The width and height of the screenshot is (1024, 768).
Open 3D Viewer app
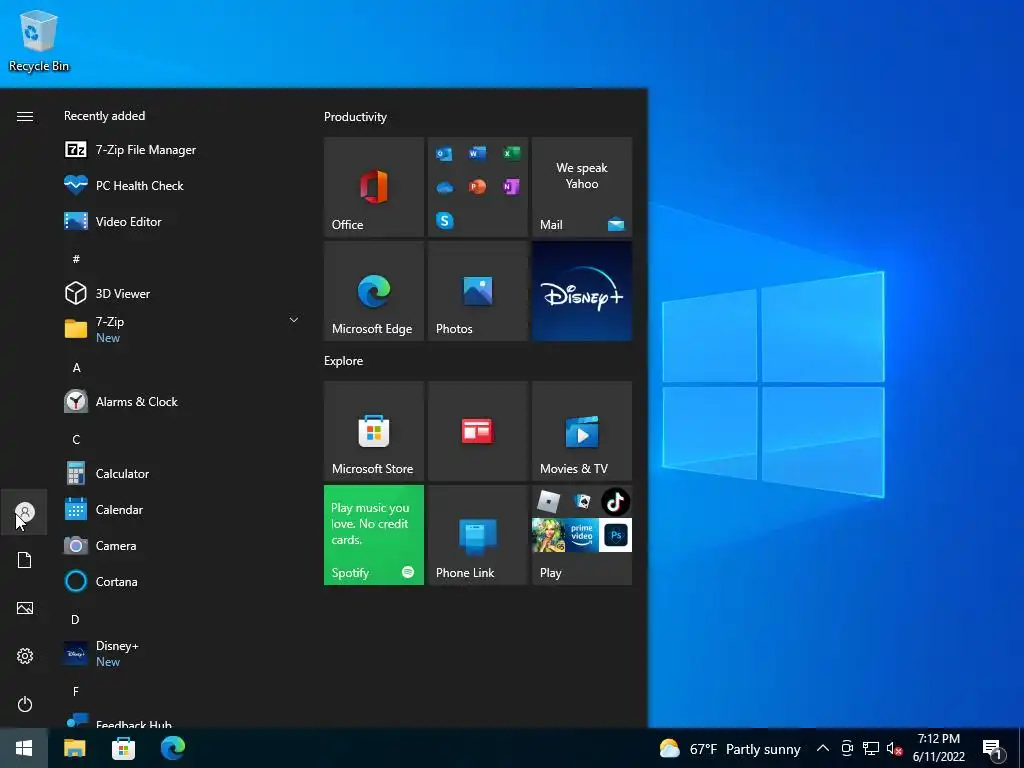coord(180,293)
